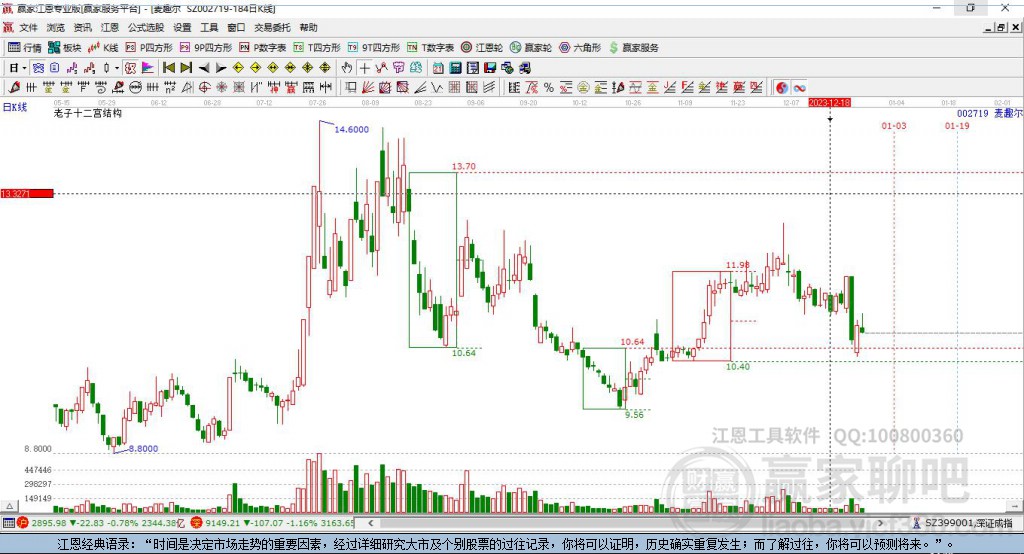Select the red Gann fan tool
The image size is (1024, 554).
click(368, 88)
